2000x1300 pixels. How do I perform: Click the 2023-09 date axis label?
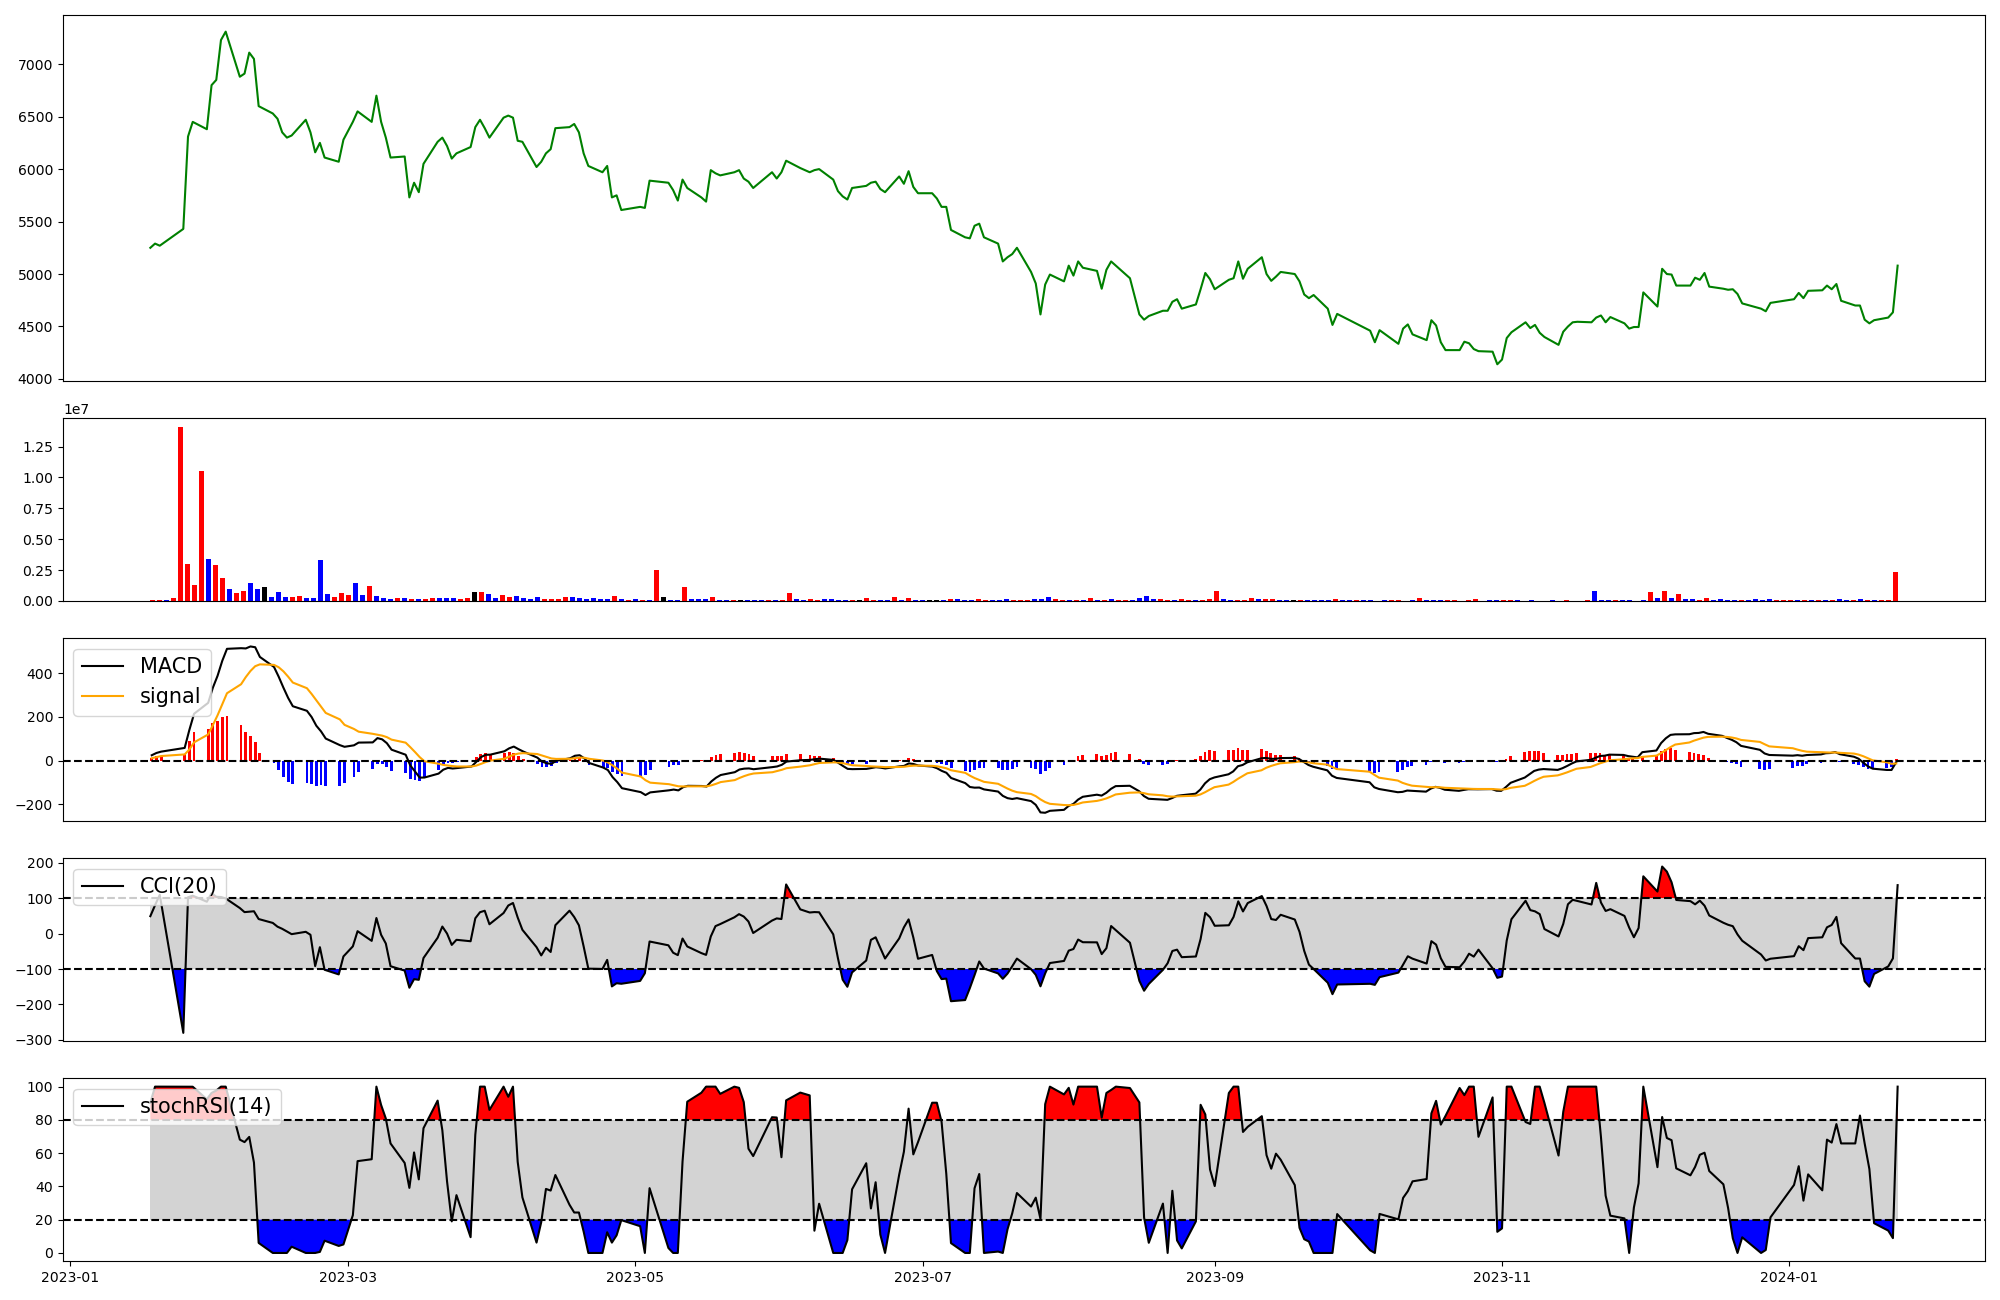click(x=1215, y=1277)
